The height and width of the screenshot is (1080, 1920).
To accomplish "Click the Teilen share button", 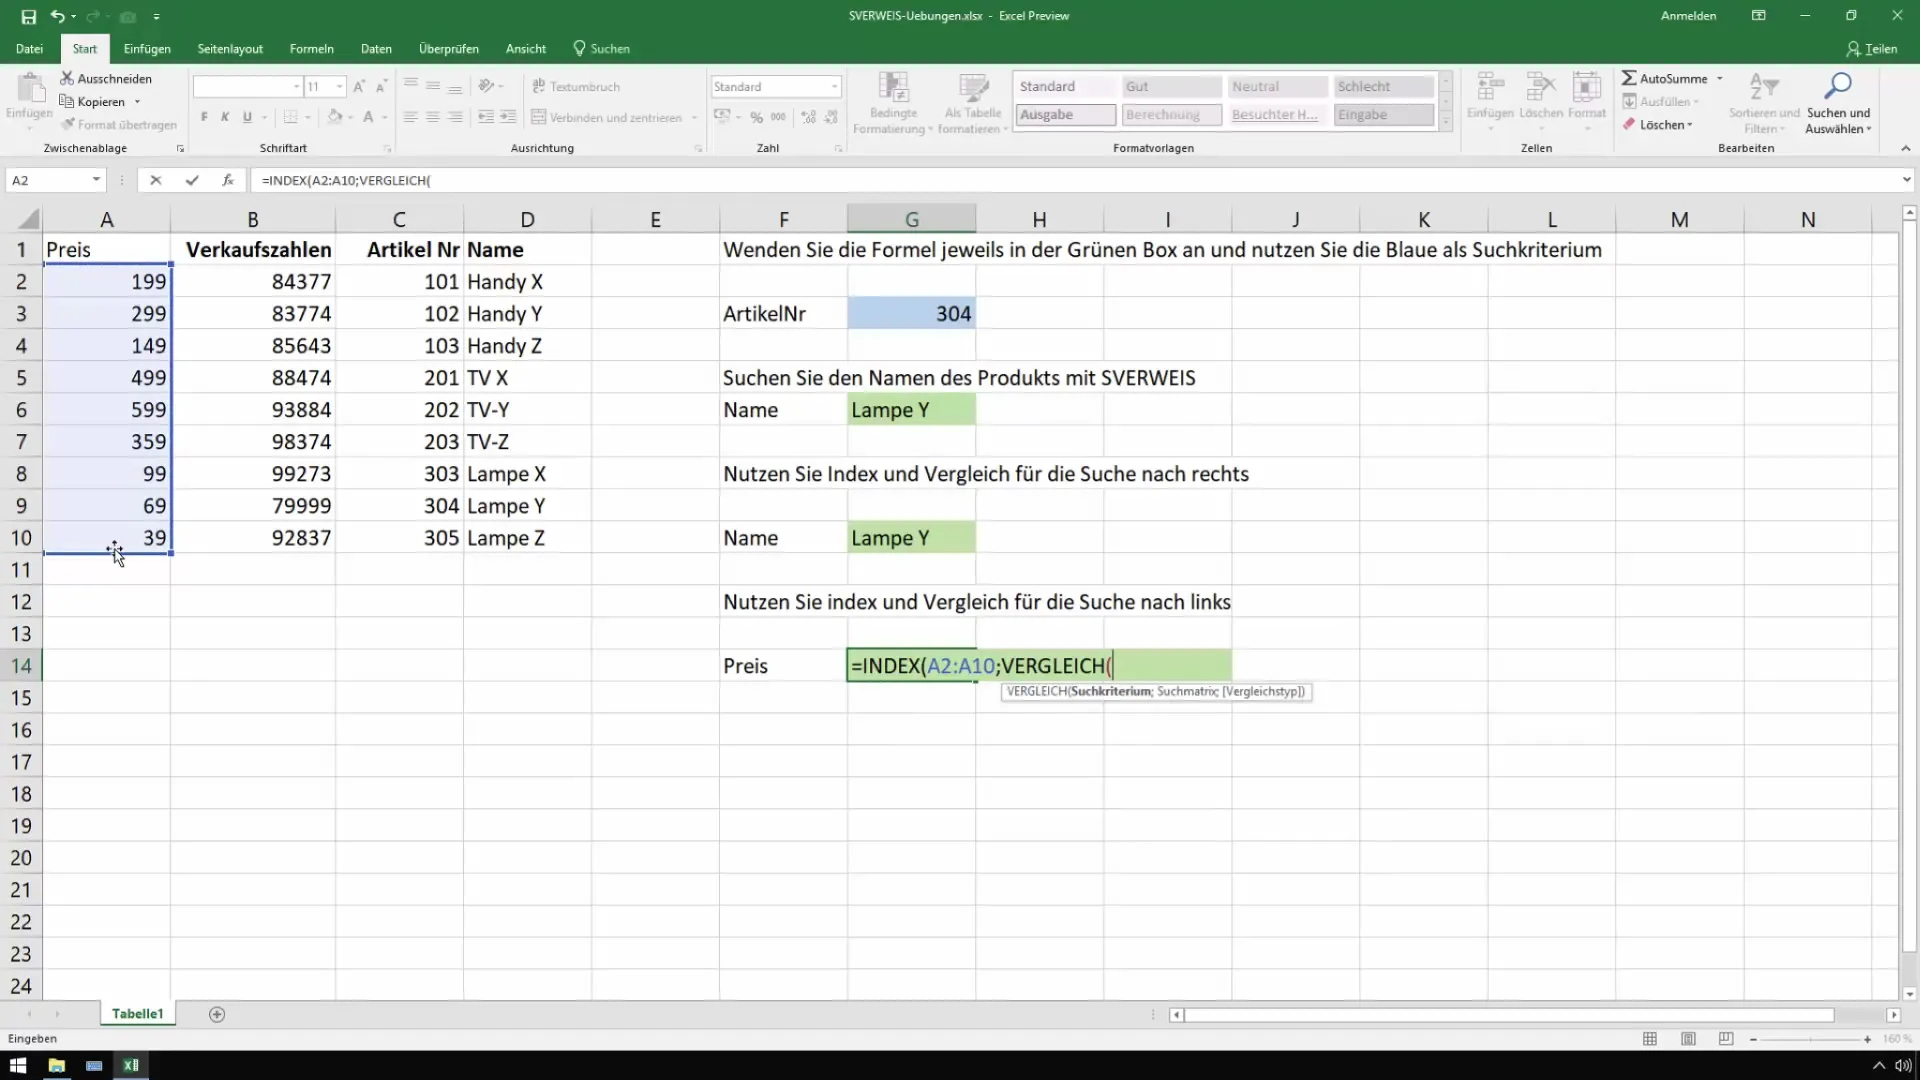I will 1872,48.
